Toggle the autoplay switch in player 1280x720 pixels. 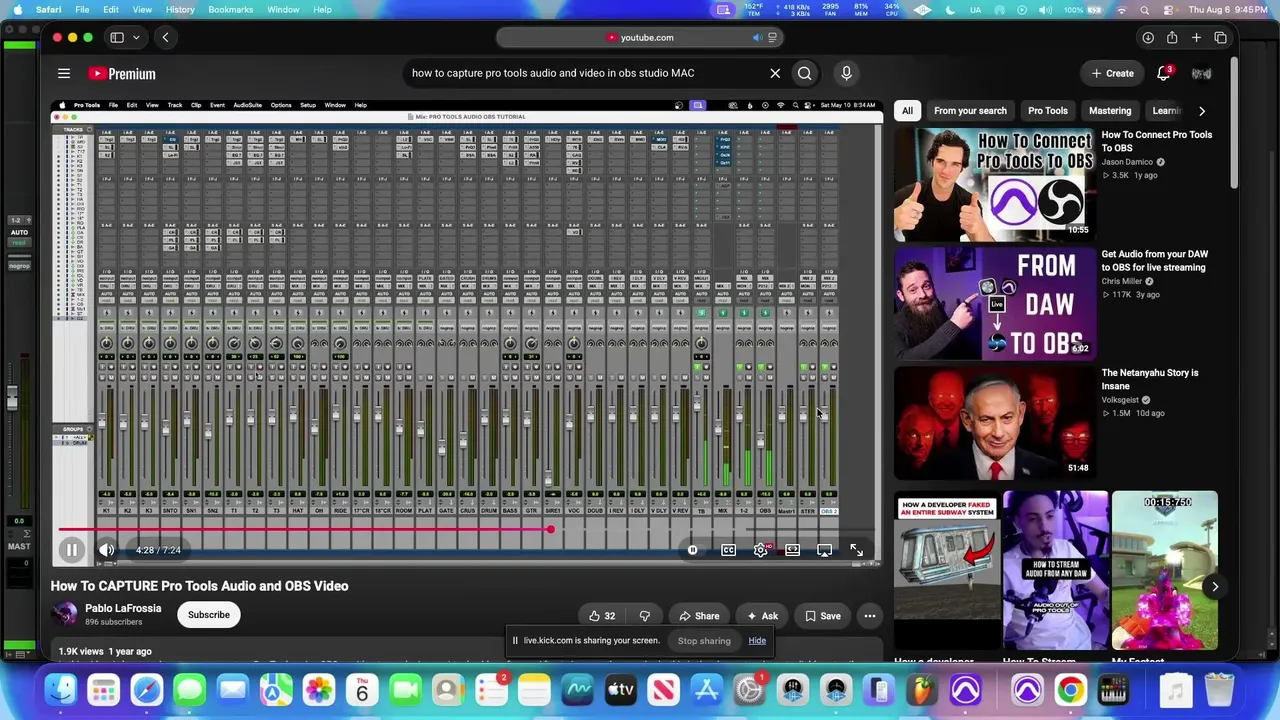[693, 550]
